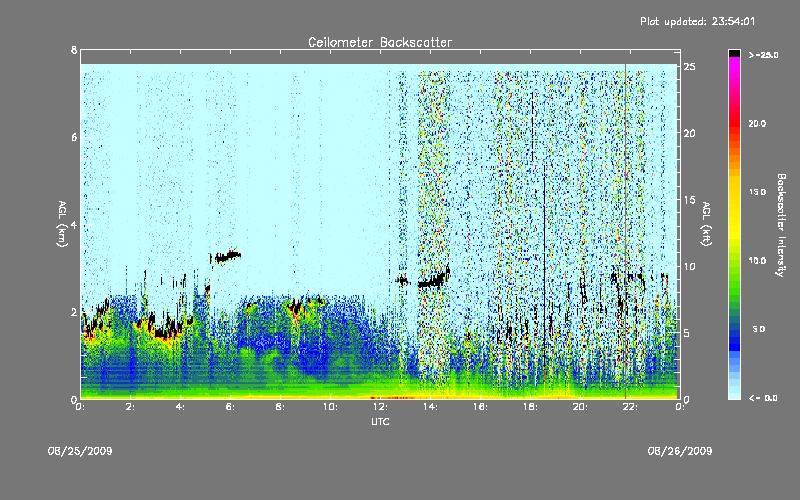The width and height of the screenshot is (800, 500).
Task: Click the small cloud echo near 13 UTC
Action: 403,280
